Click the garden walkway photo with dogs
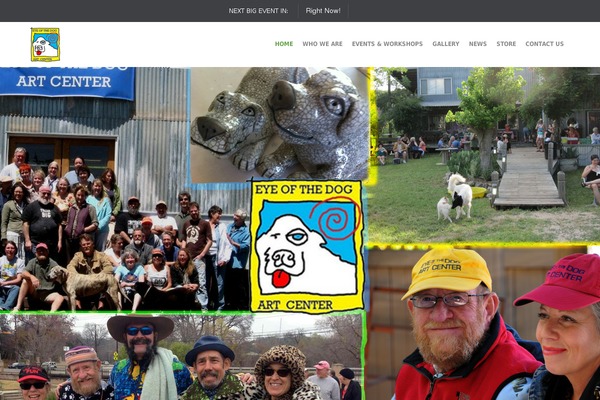Screen dimensions: 600x400 [486, 155]
